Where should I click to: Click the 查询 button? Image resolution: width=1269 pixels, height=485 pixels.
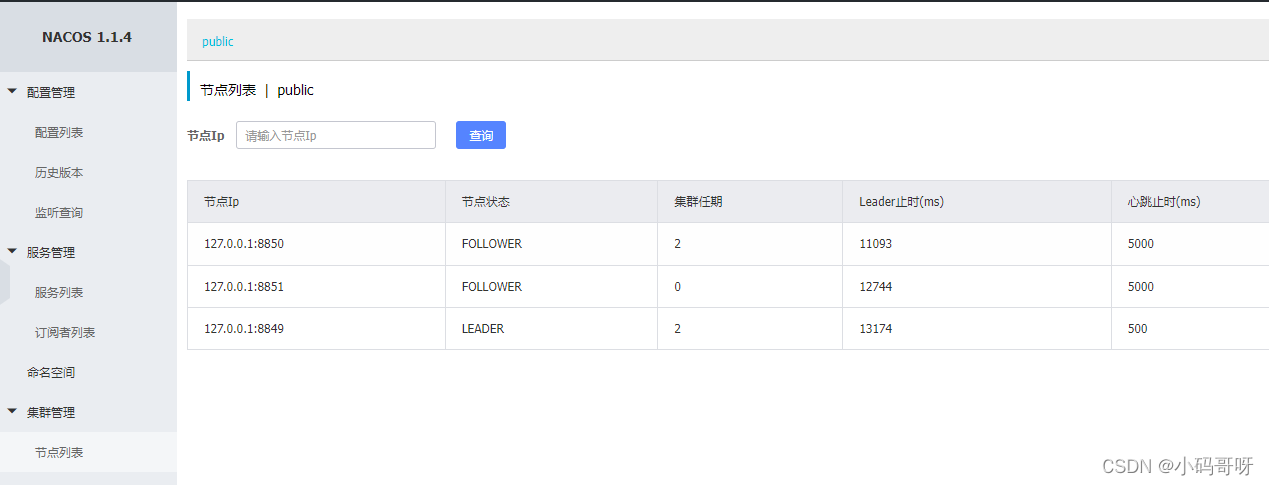(x=481, y=135)
